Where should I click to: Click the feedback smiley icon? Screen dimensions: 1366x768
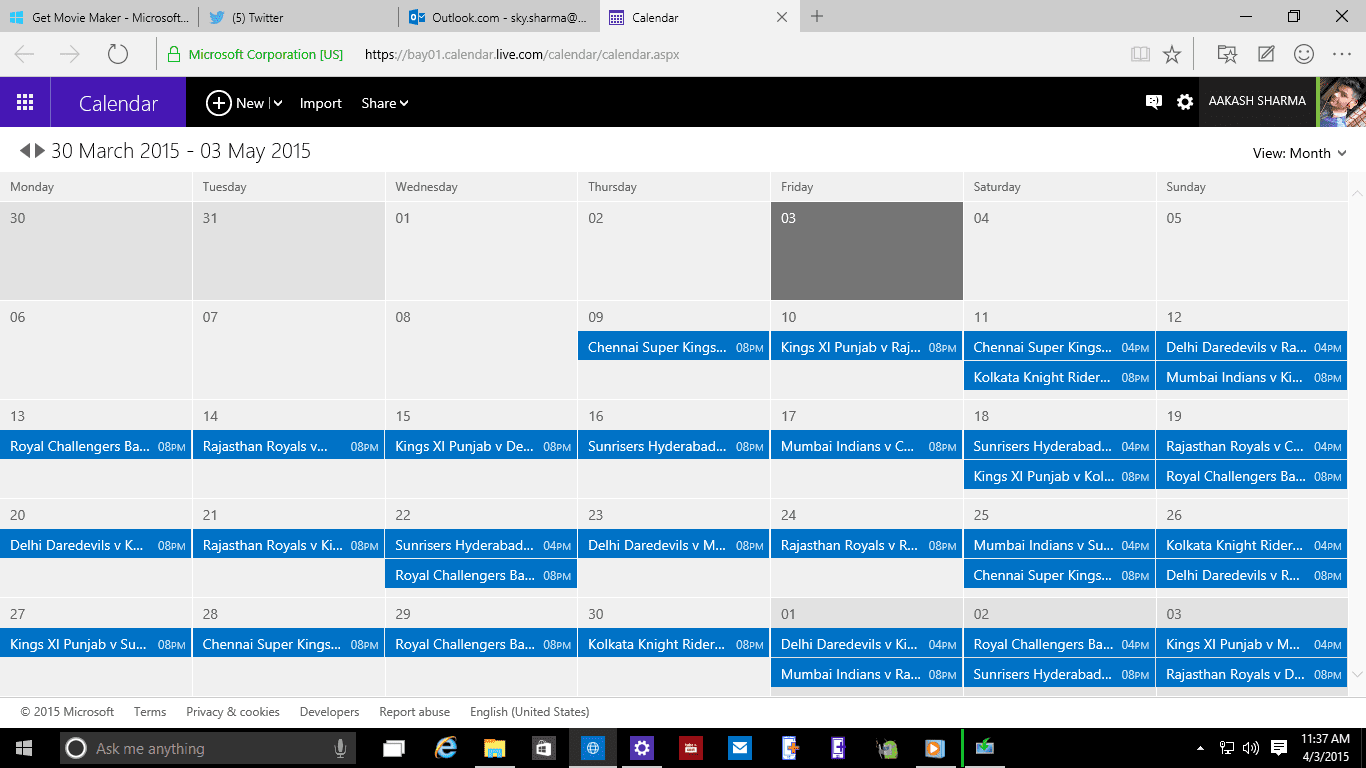coord(1304,54)
